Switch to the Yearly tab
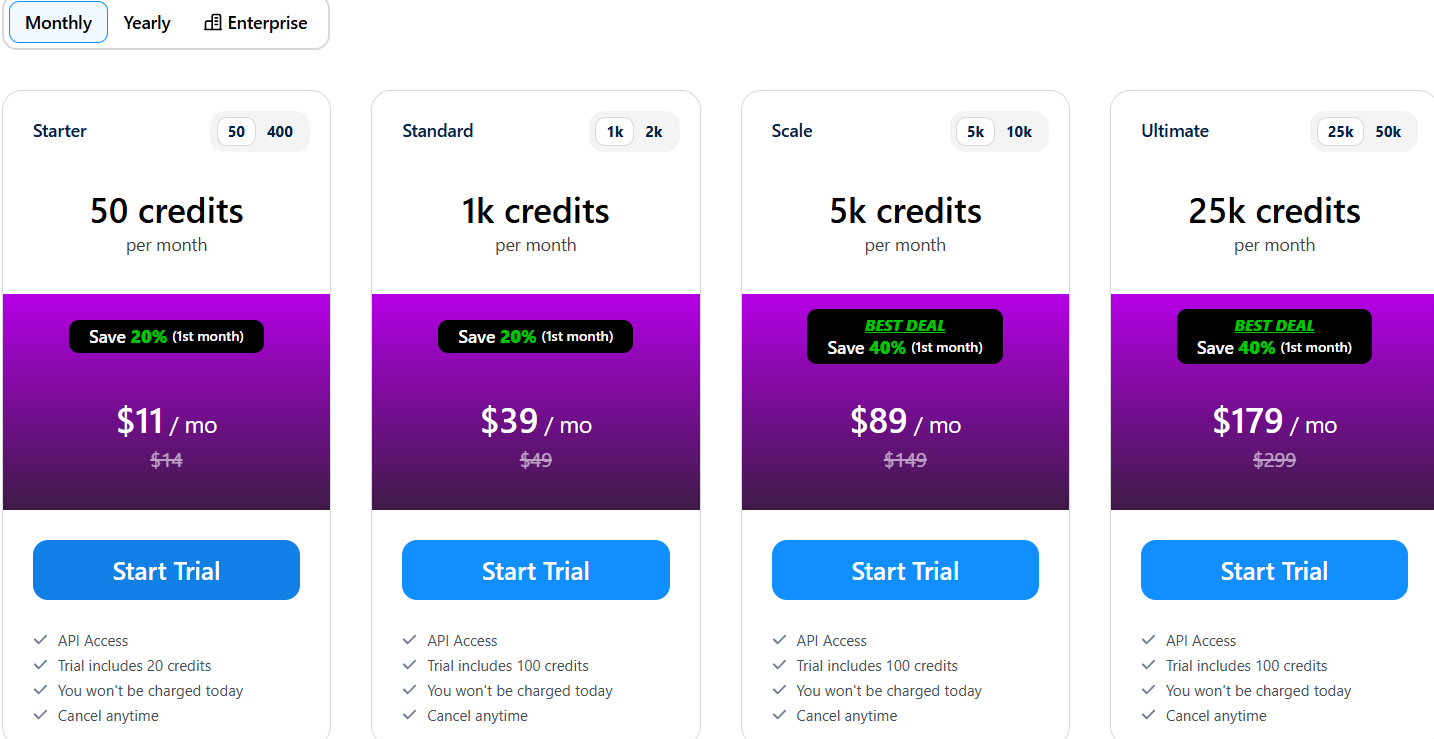Image resolution: width=1434 pixels, height=739 pixels. pyautogui.click(x=146, y=22)
